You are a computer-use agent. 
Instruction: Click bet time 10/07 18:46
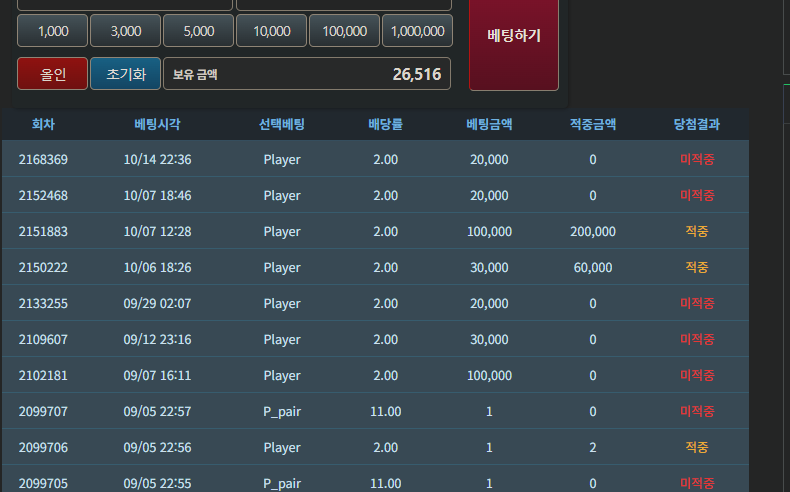(157, 195)
